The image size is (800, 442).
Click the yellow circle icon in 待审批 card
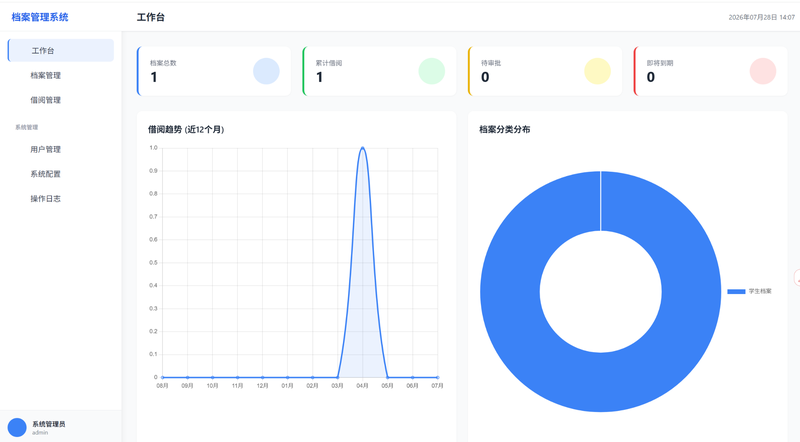pyautogui.click(x=597, y=71)
